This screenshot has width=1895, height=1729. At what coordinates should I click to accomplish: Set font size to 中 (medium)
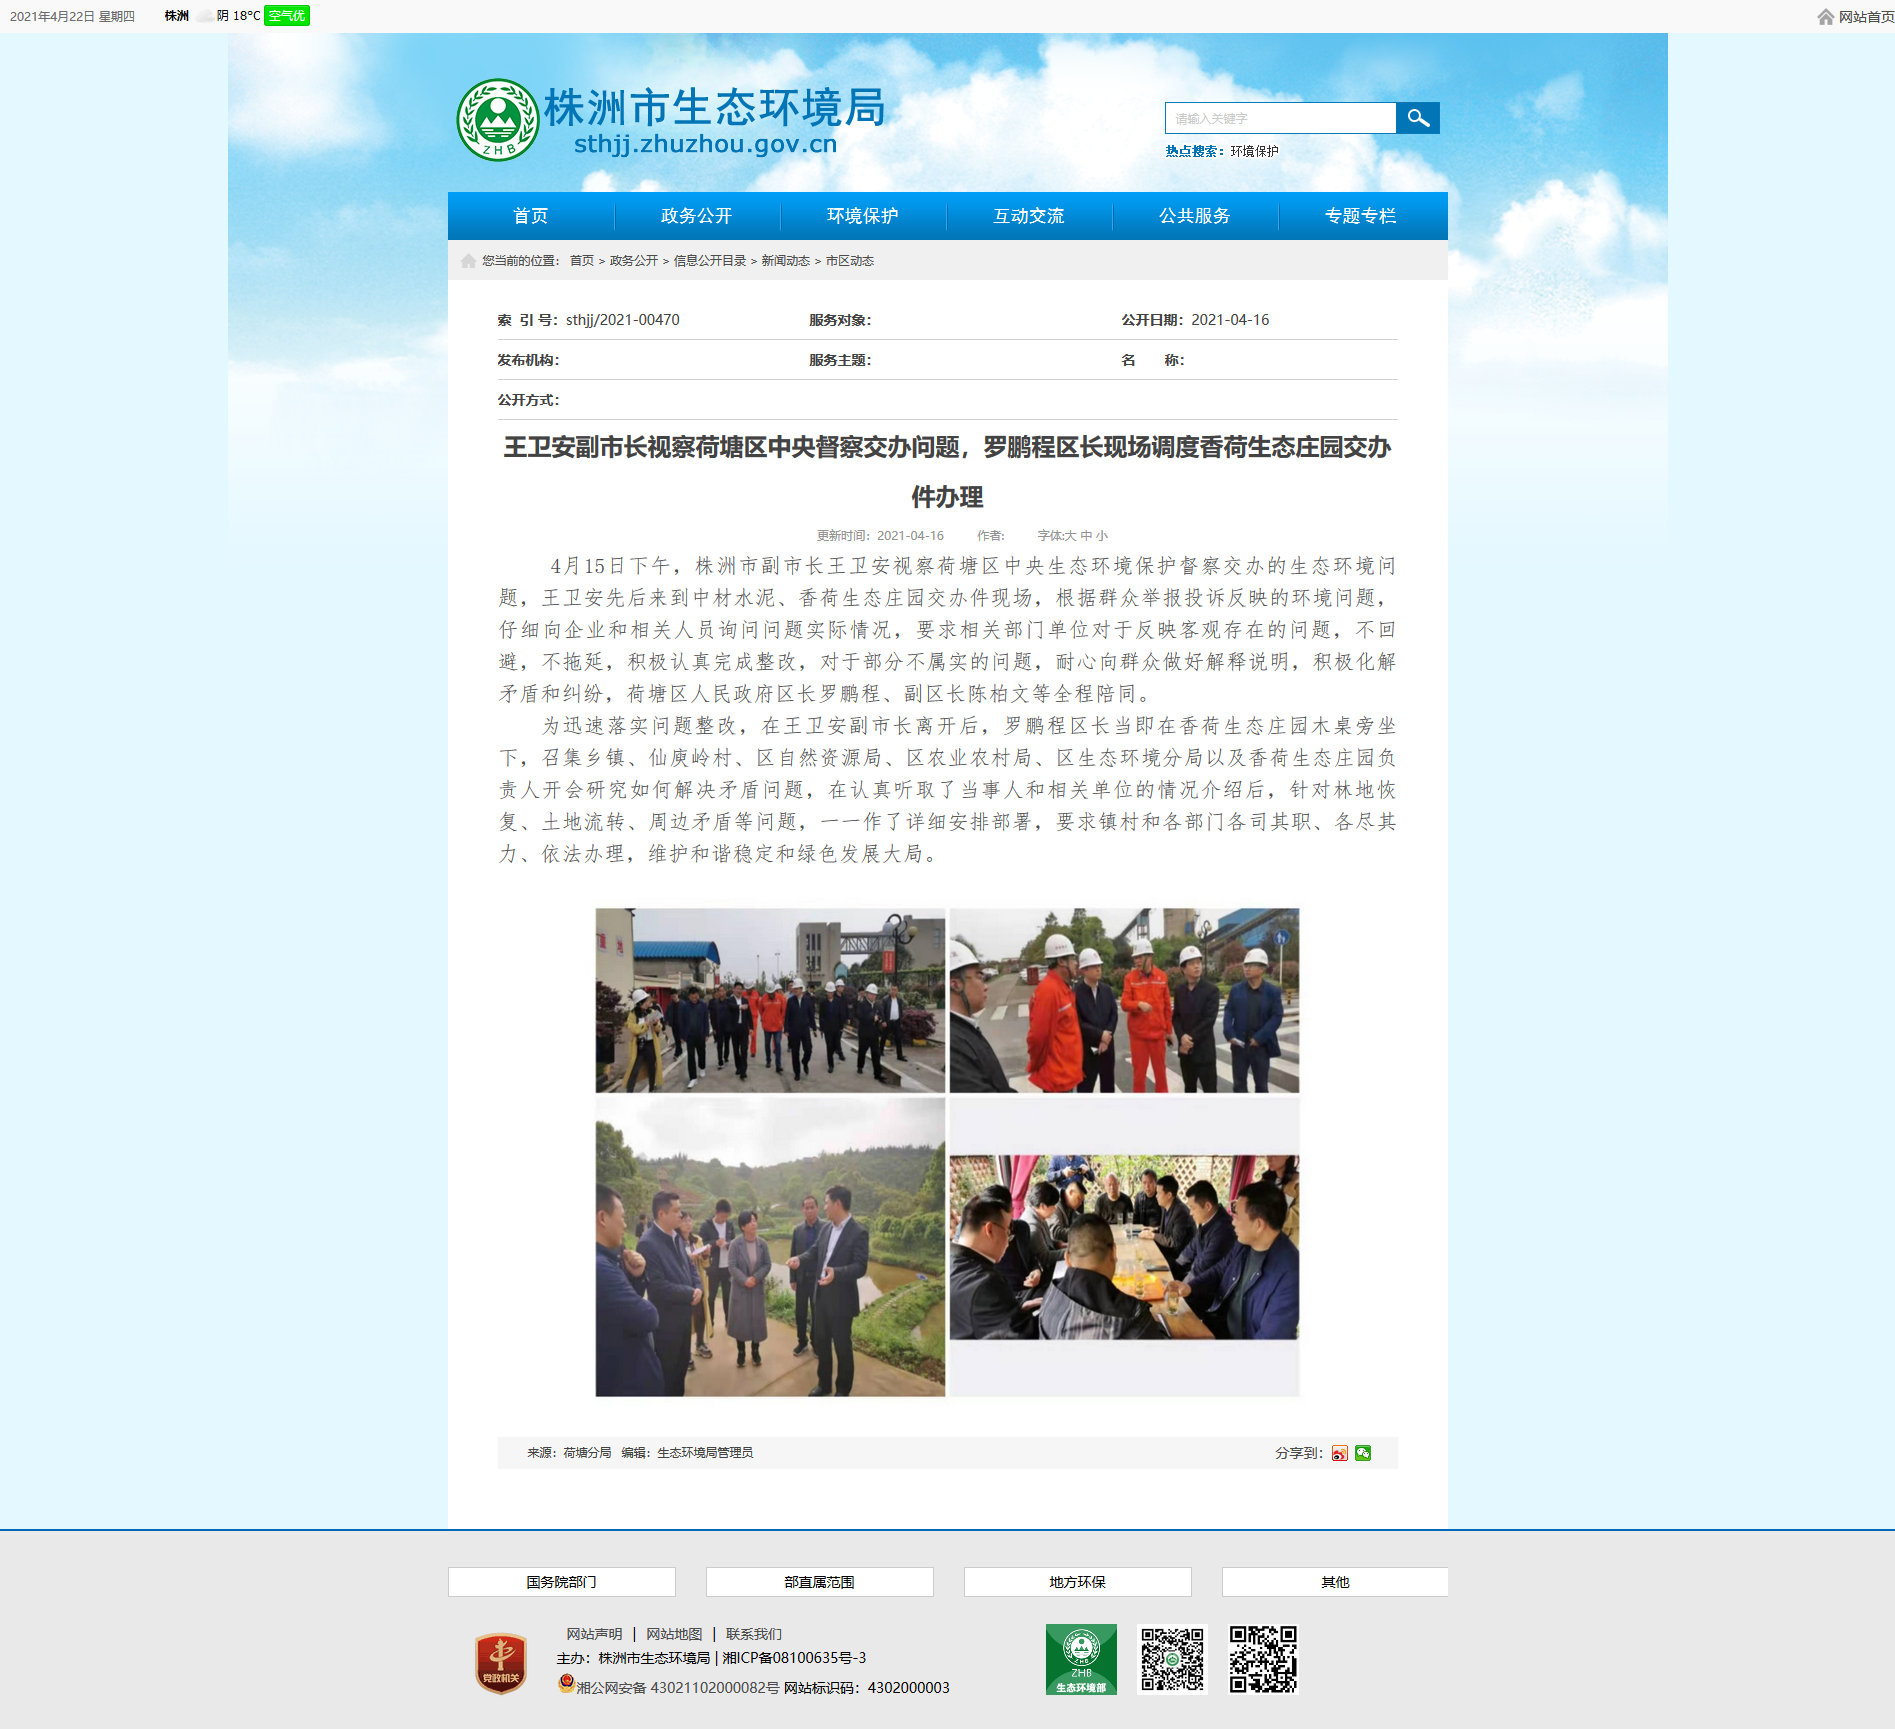[1087, 536]
